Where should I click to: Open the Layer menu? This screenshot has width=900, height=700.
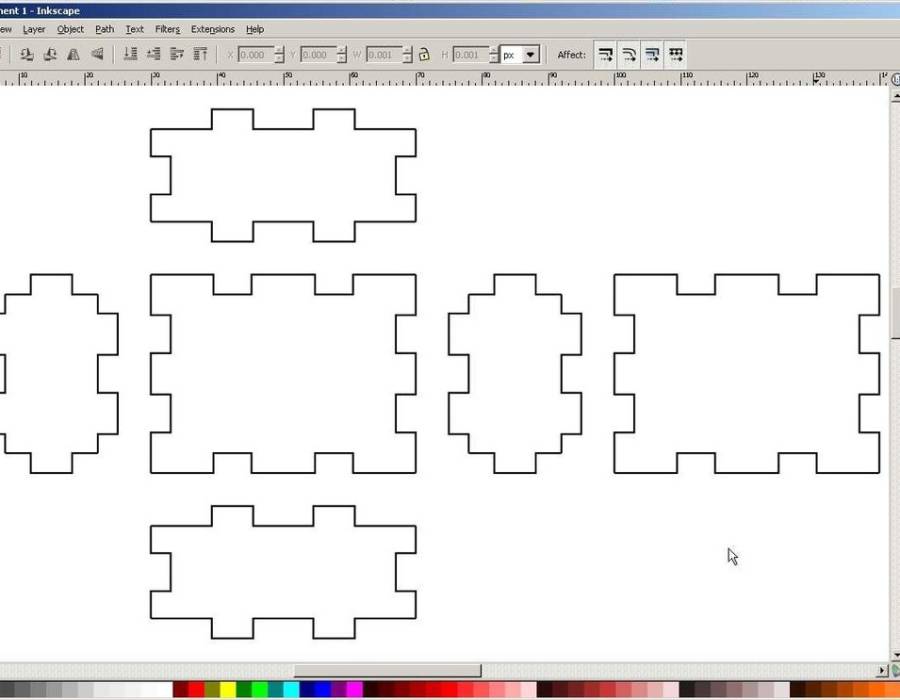(34, 29)
